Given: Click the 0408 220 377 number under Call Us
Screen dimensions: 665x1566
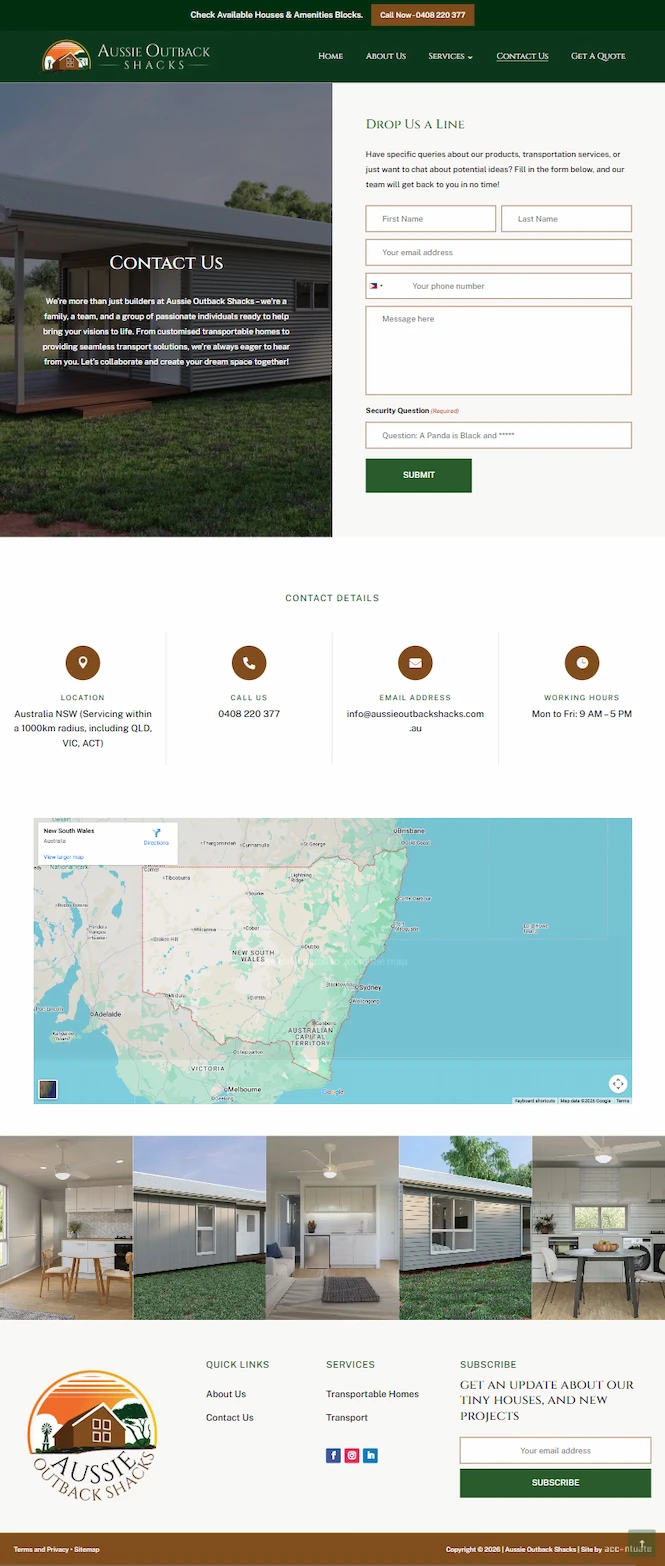Looking at the screenshot, I should pyautogui.click(x=249, y=714).
